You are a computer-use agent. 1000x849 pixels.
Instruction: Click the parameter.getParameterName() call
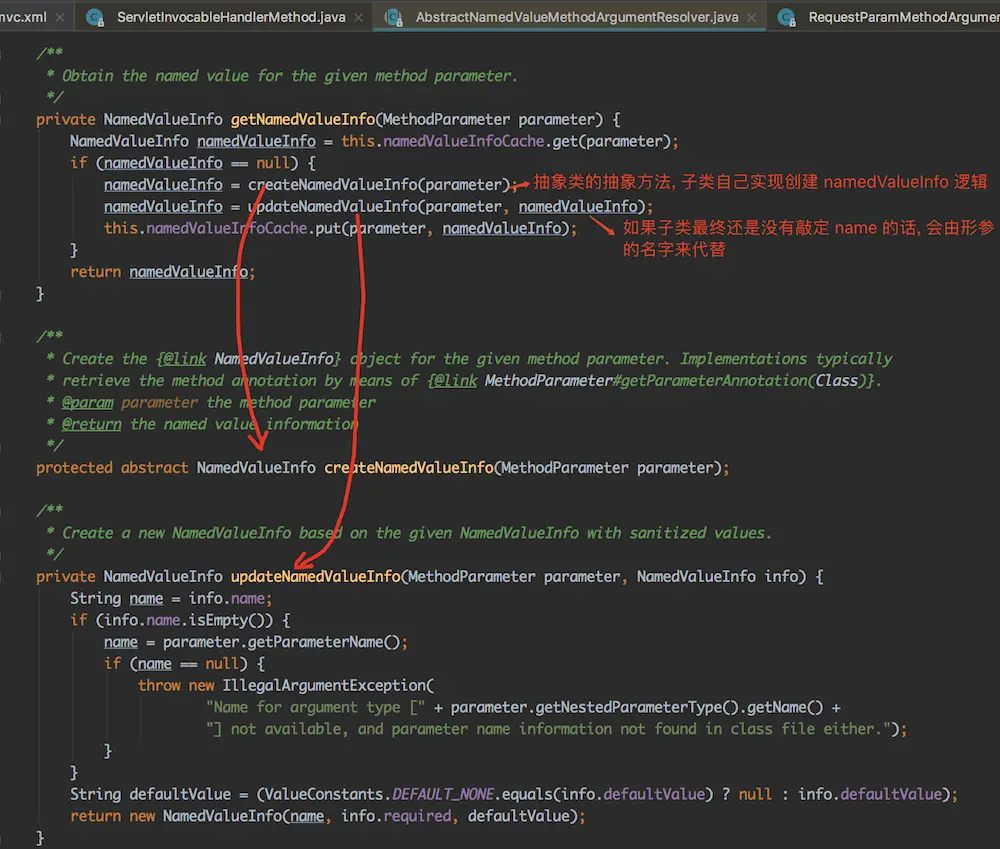click(x=285, y=641)
